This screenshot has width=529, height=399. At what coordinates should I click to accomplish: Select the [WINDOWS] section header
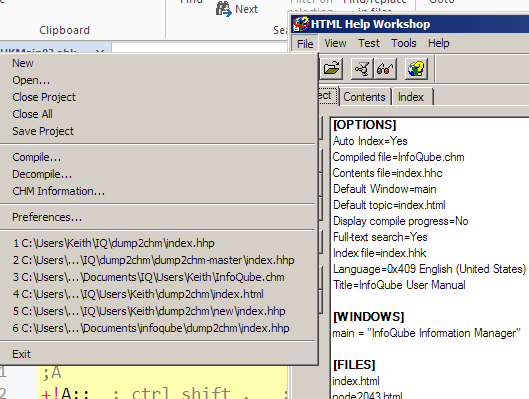[x=369, y=317]
